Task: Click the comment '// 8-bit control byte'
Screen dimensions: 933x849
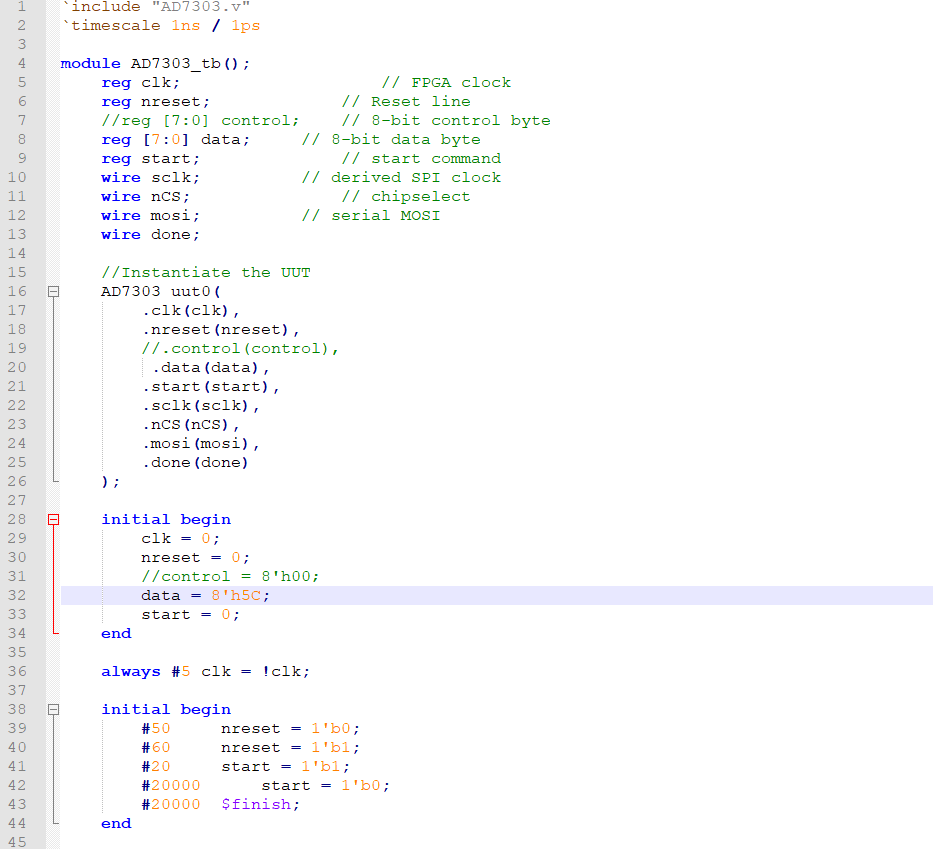Action: 446,121
